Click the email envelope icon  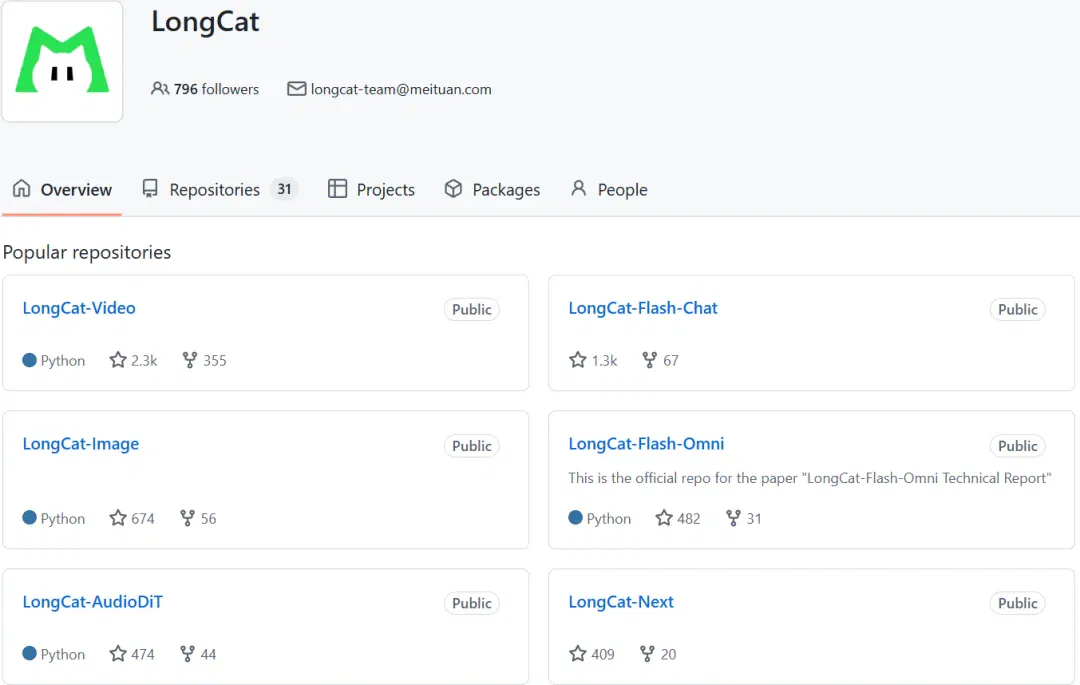click(x=296, y=89)
